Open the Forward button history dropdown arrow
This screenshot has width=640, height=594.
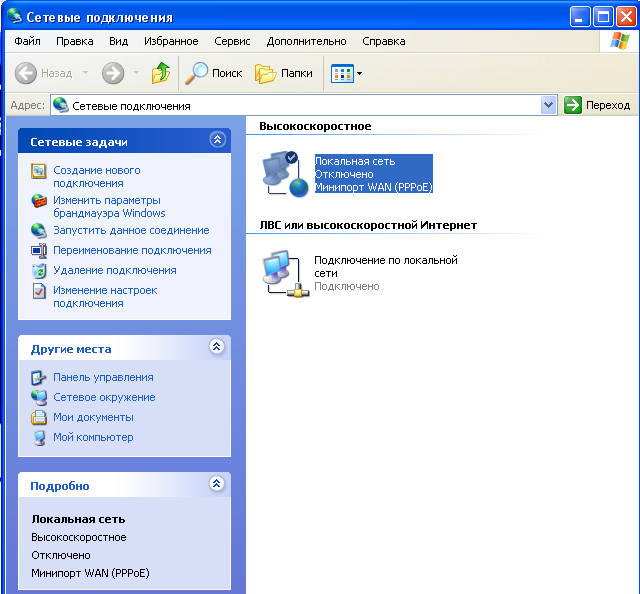pos(136,73)
